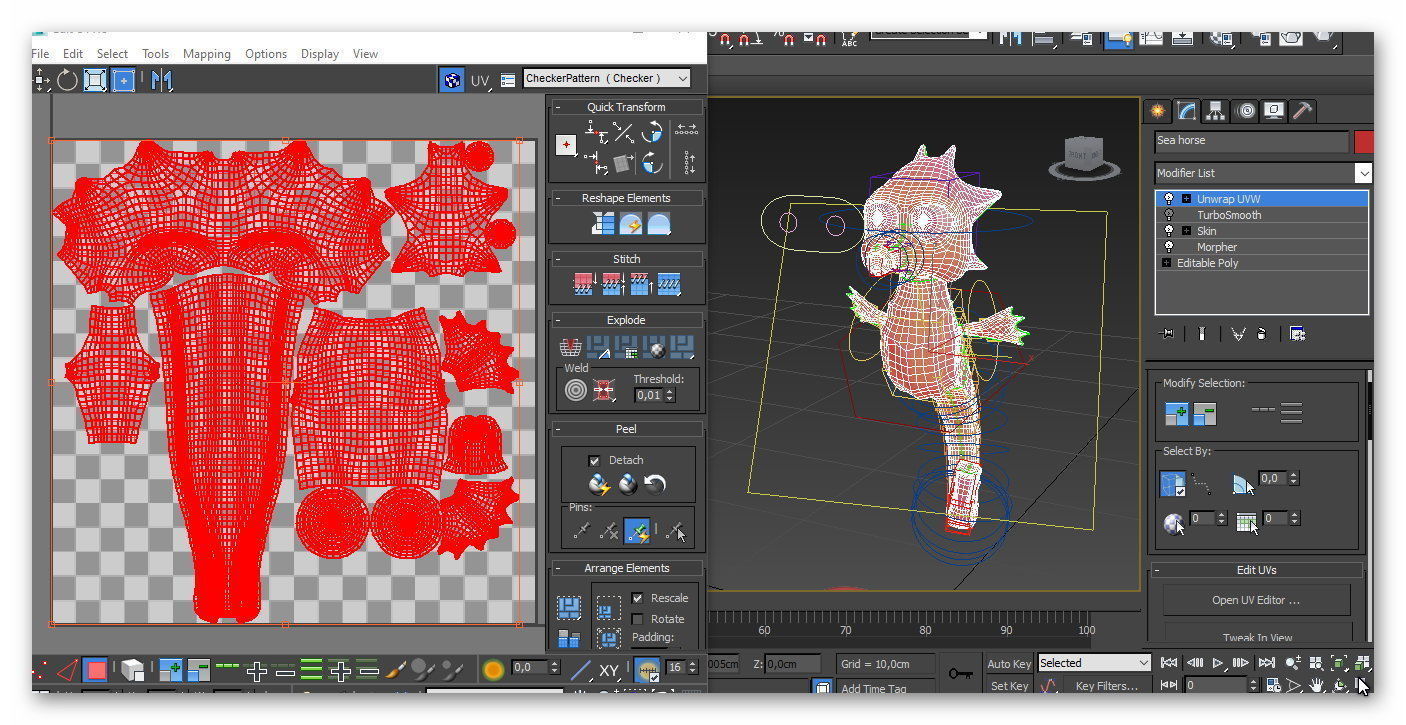Viewport: 1406px width, 725px height.
Task: Click the Straighten Selection icon
Action: coord(603,223)
